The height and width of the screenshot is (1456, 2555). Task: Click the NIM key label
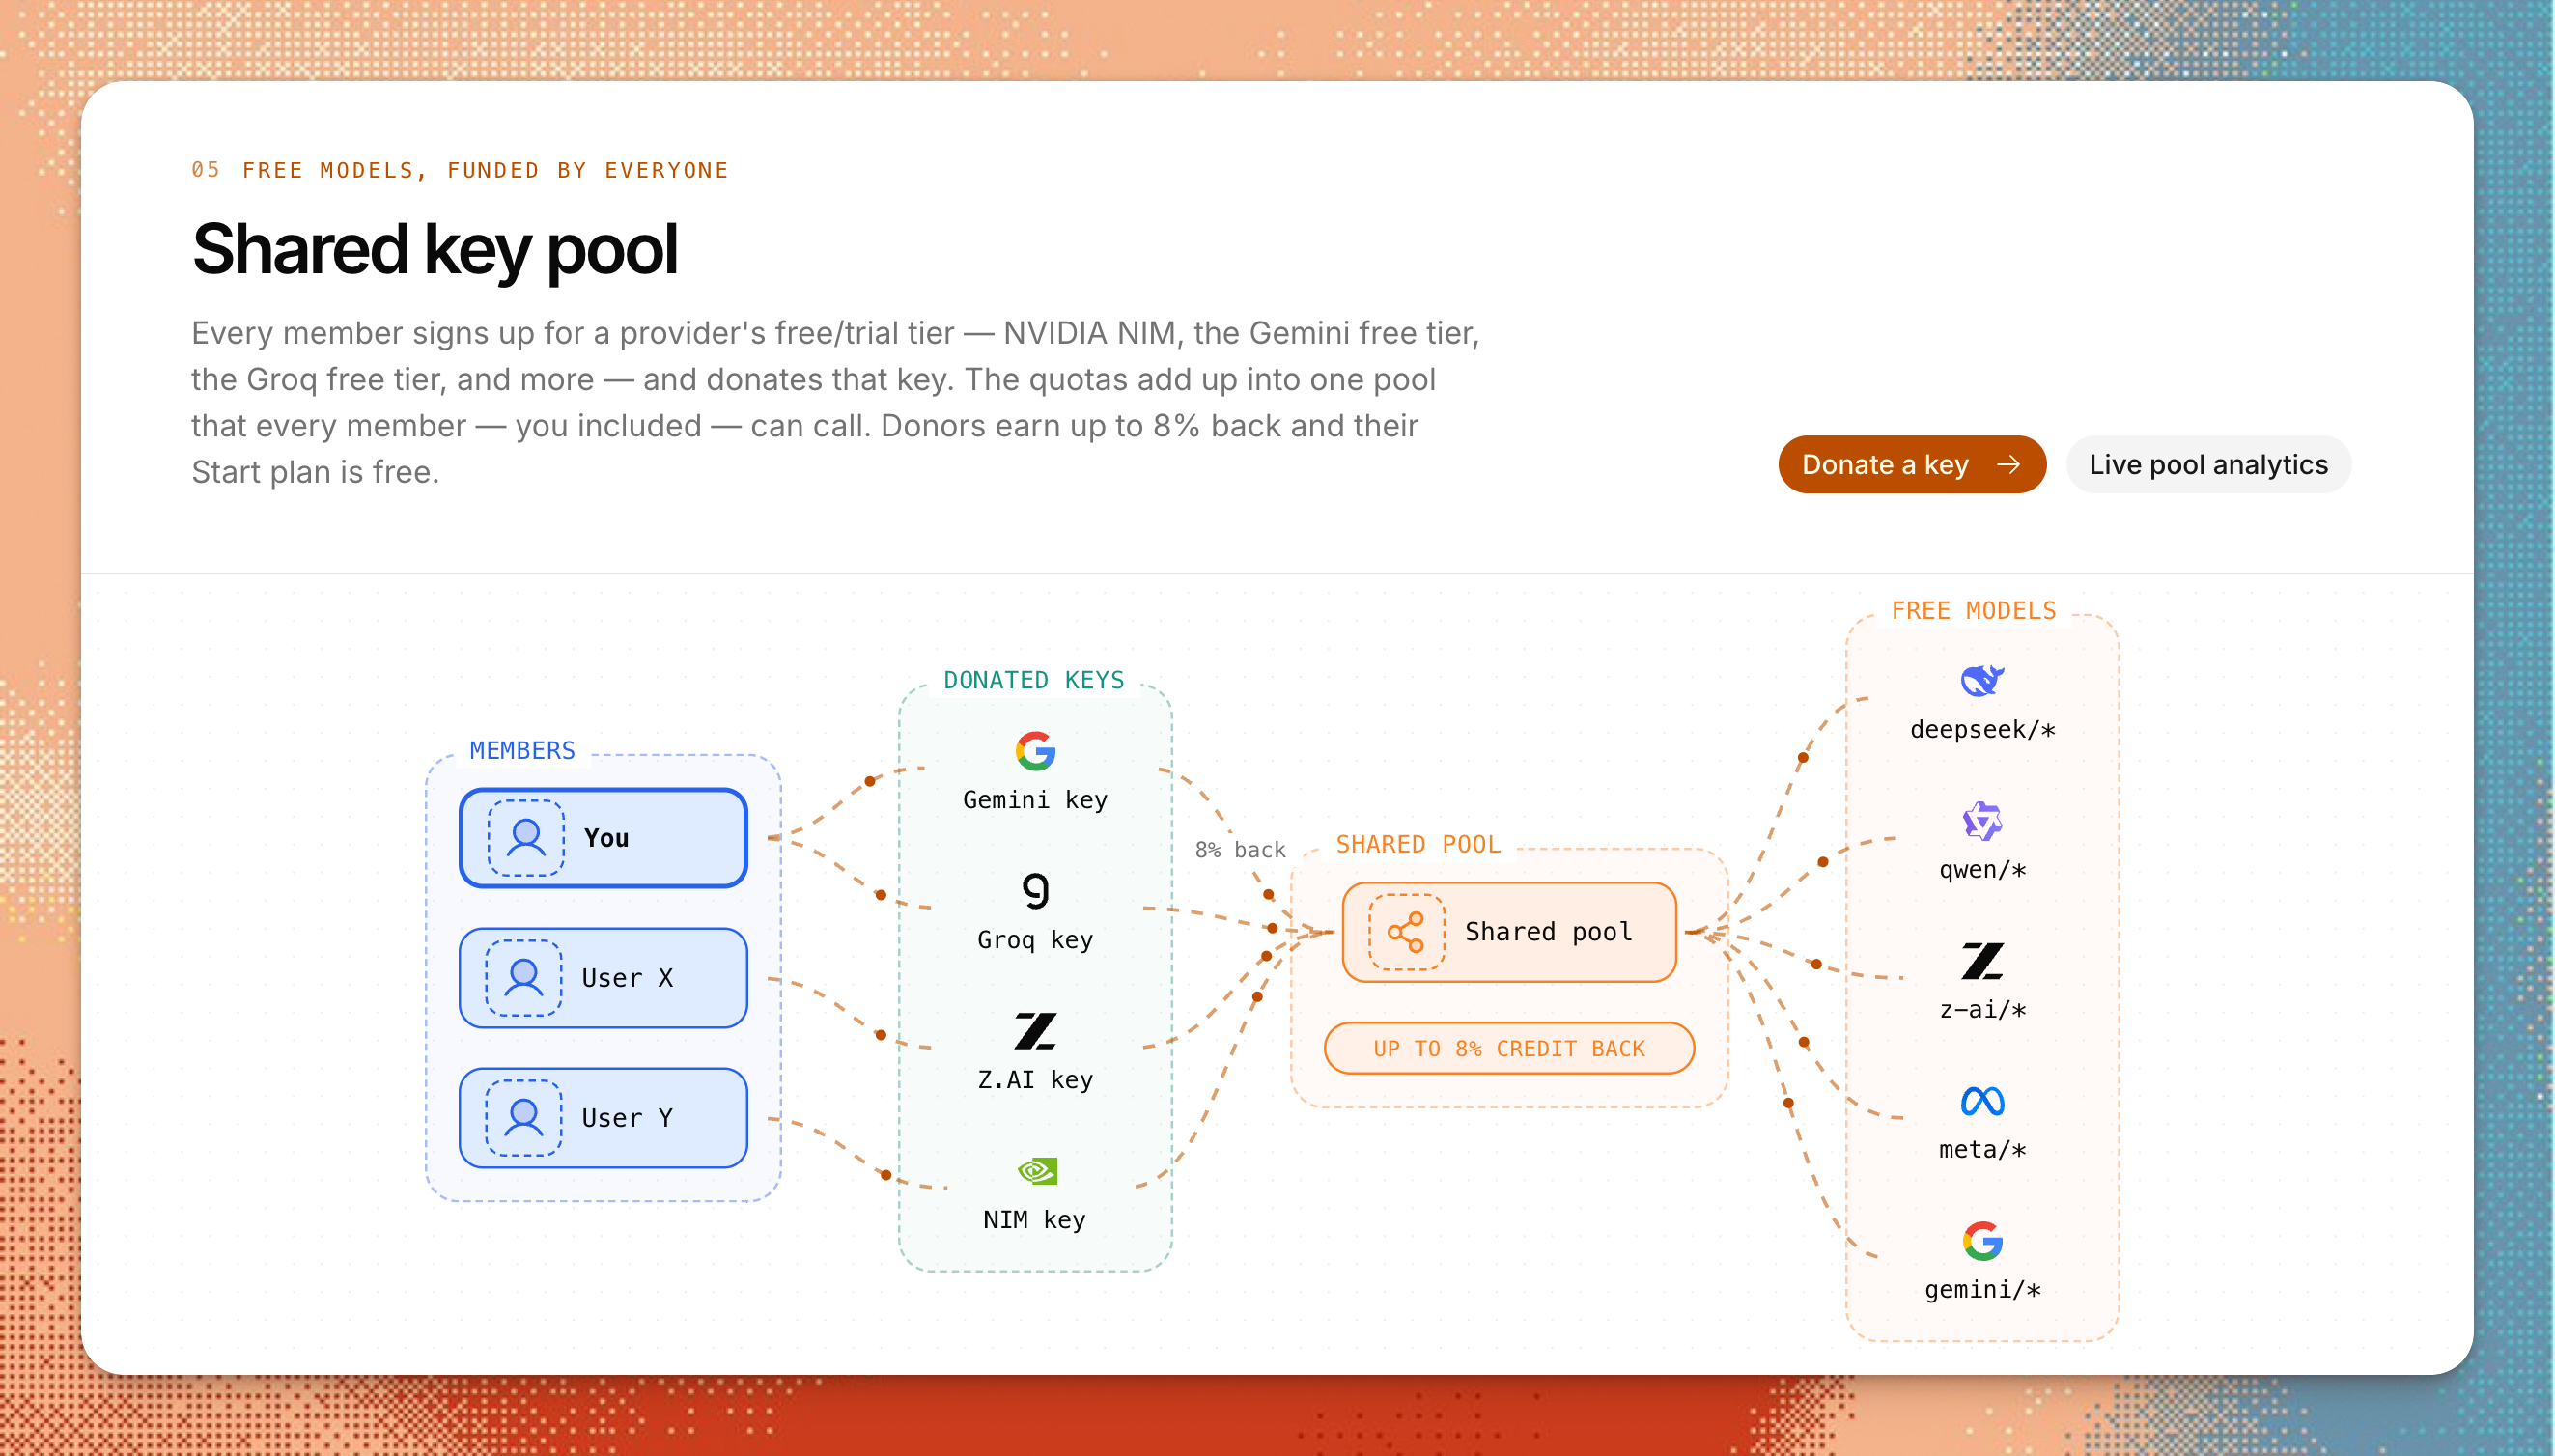(x=1034, y=1219)
